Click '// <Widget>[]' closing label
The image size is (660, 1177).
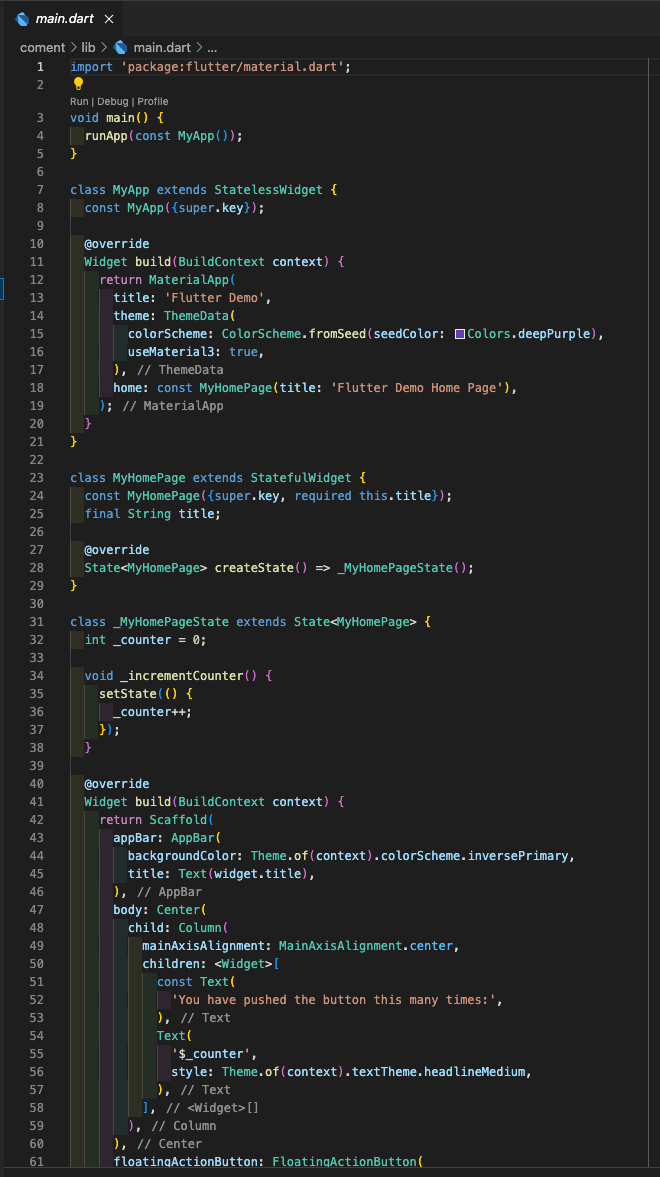tap(212, 1109)
